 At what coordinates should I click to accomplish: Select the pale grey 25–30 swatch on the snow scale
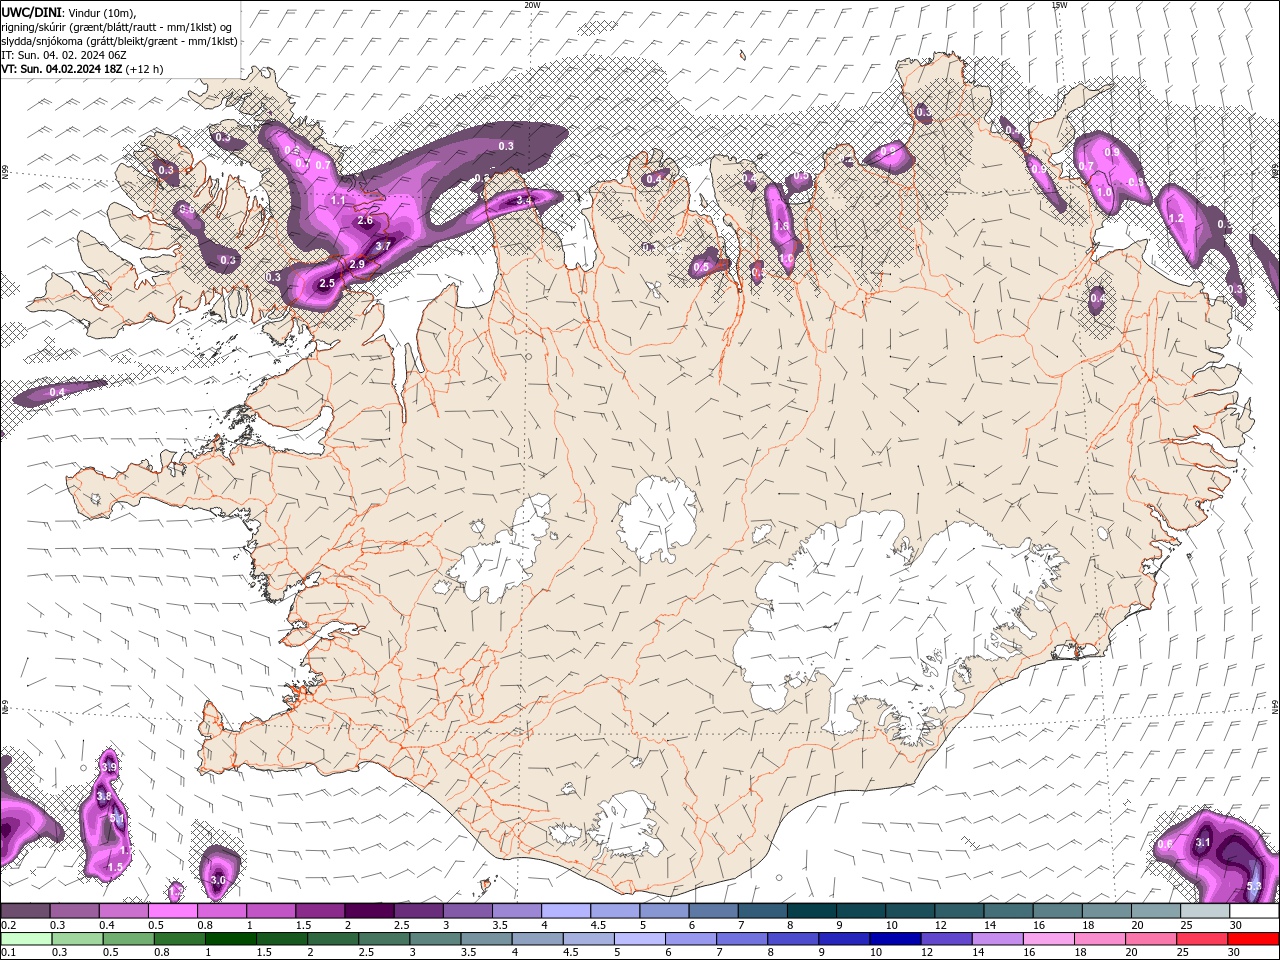pos(1206,911)
